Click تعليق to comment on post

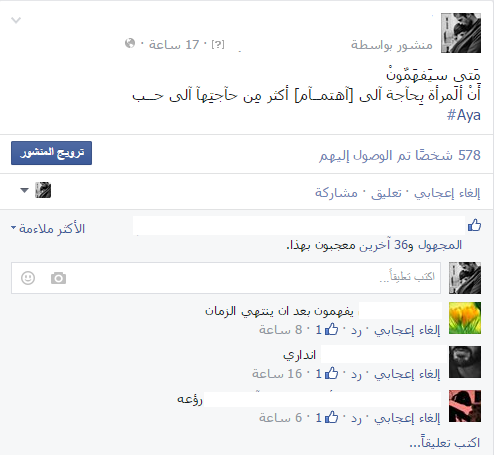click(x=386, y=193)
